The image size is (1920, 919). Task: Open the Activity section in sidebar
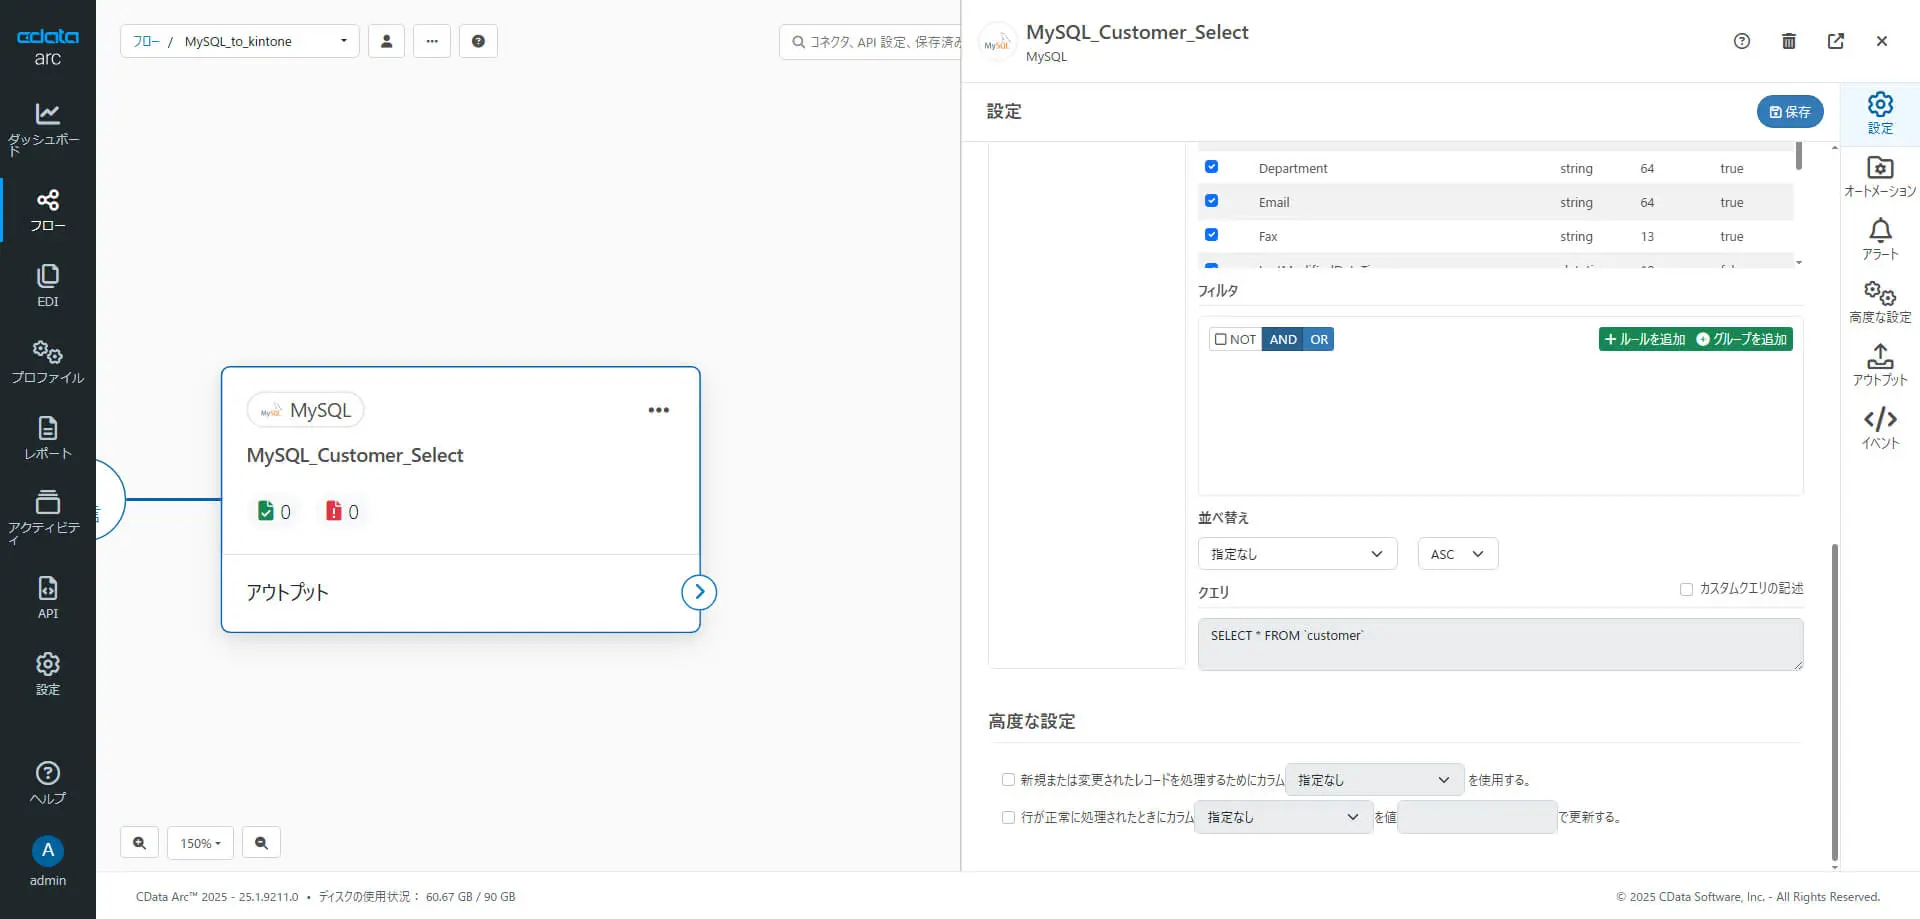(47, 516)
